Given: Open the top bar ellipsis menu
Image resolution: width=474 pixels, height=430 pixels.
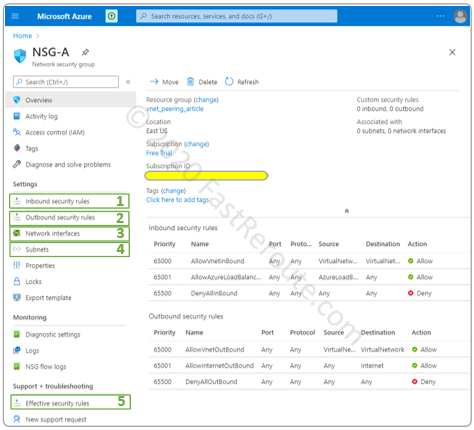Looking at the screenshot, I should click(x=440, y=16).
